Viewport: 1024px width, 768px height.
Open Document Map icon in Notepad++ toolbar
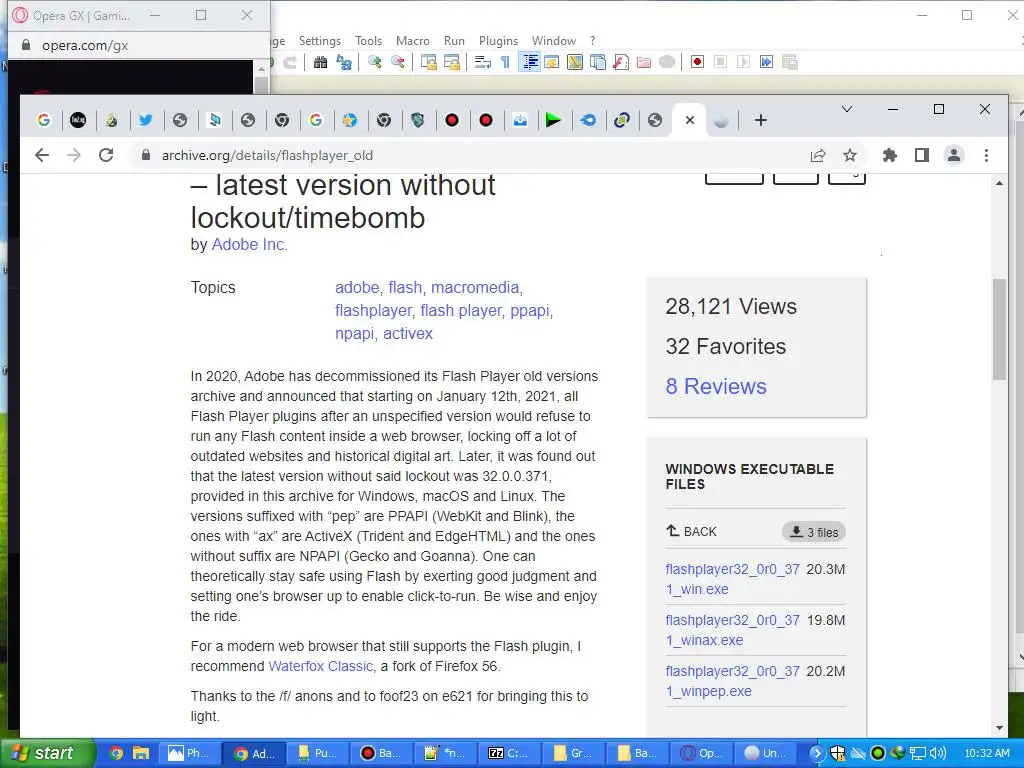coord(575,62)
